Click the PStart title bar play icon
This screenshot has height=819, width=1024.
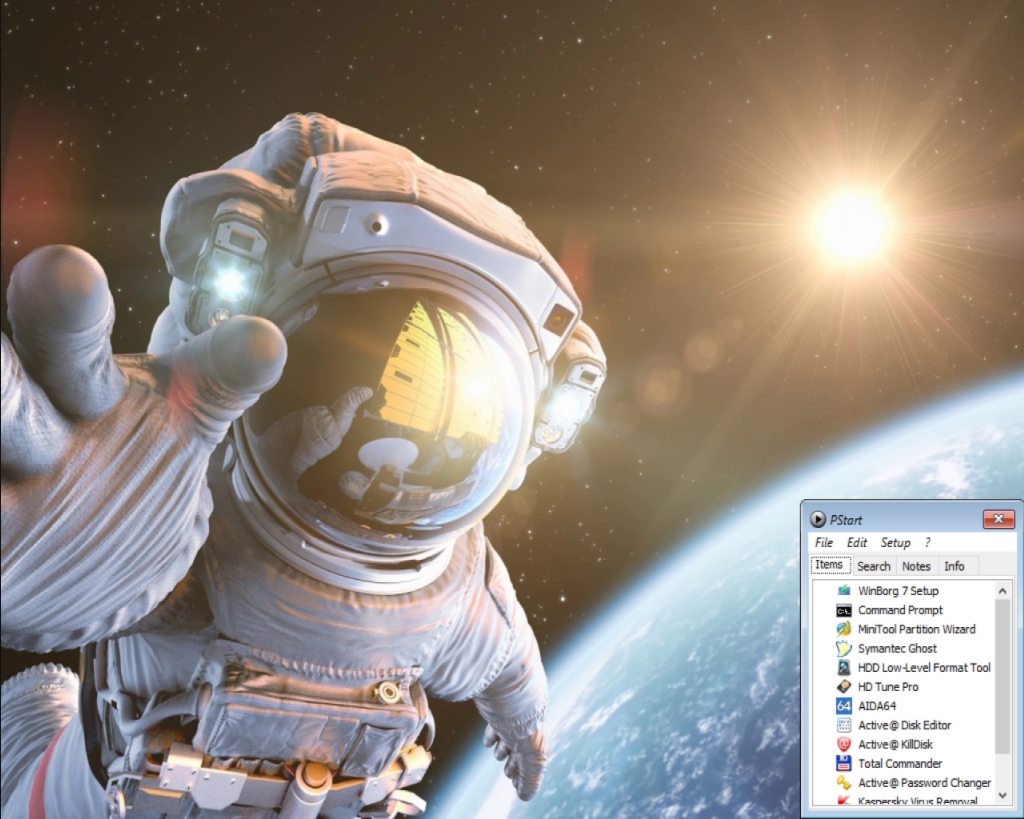click(x=818, y=519)
